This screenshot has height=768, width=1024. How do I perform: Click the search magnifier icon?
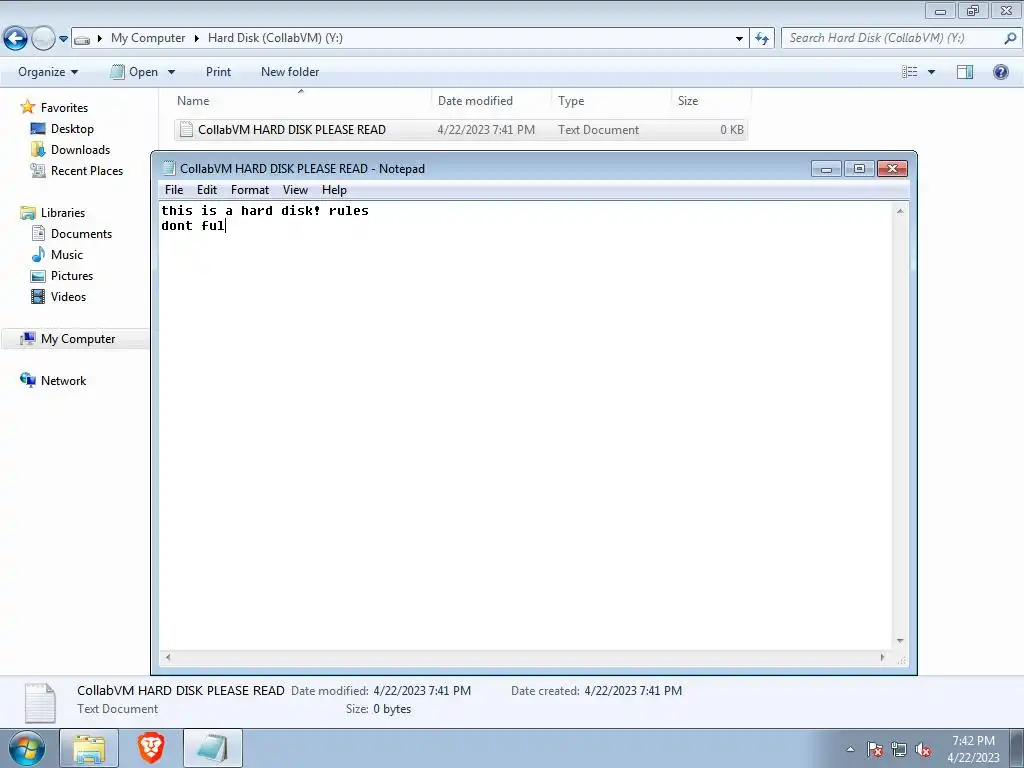pos(1010,38)
